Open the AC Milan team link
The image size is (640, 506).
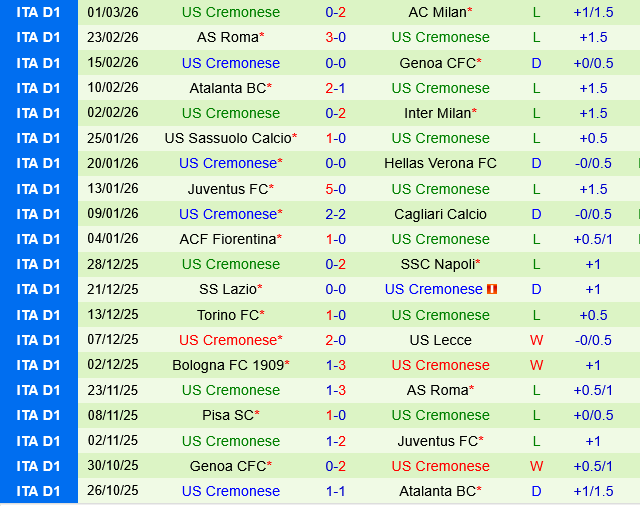point(437,12)
